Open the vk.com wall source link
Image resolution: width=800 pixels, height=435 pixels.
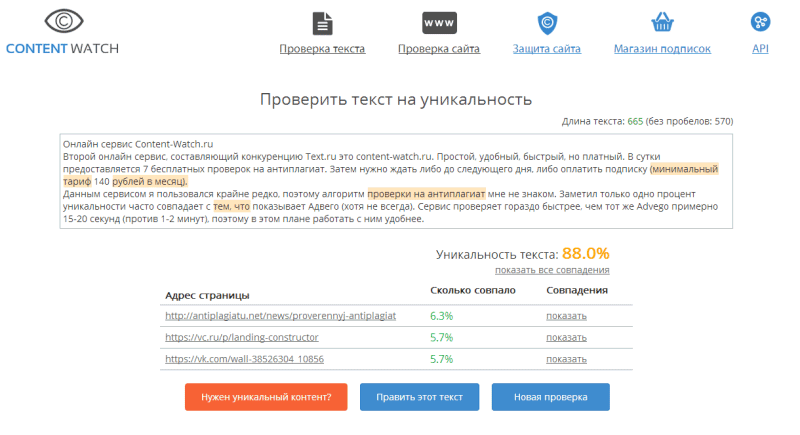pyautogui.click(x=244, y=358)
